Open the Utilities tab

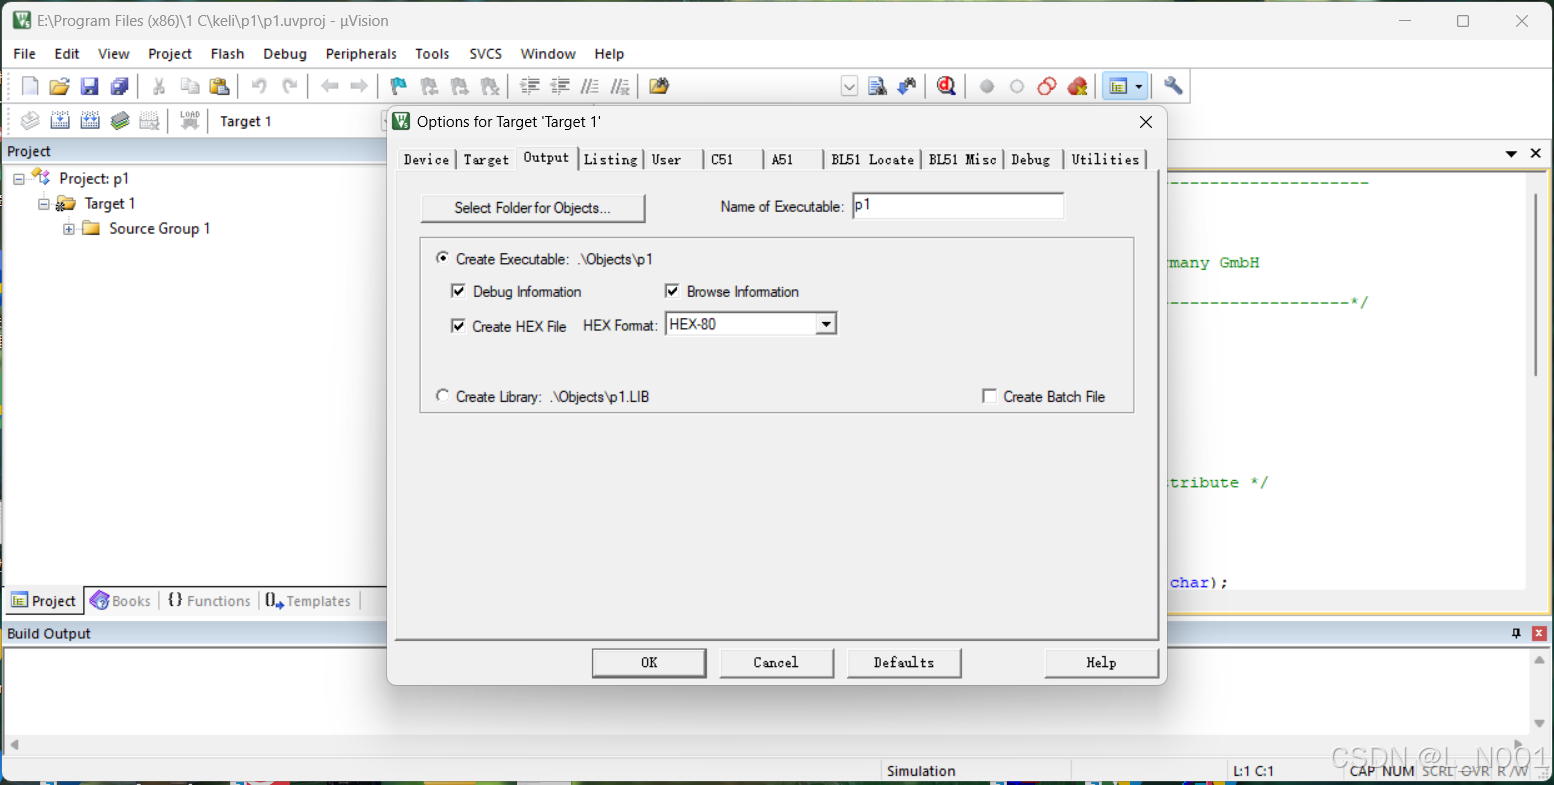[x=1105, y=159]
